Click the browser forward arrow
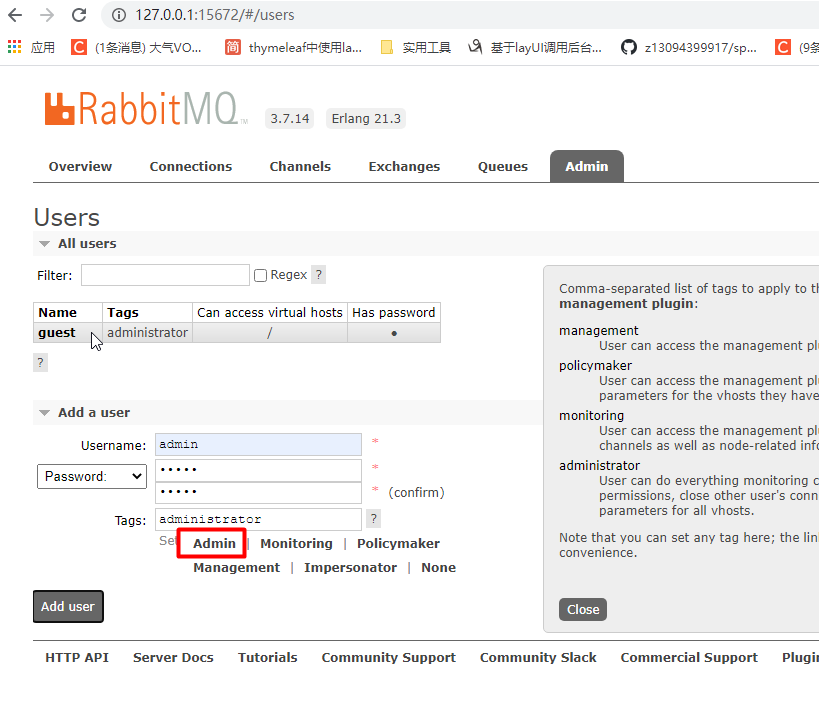Screen dimensions: 819x710 pos(47,15)
